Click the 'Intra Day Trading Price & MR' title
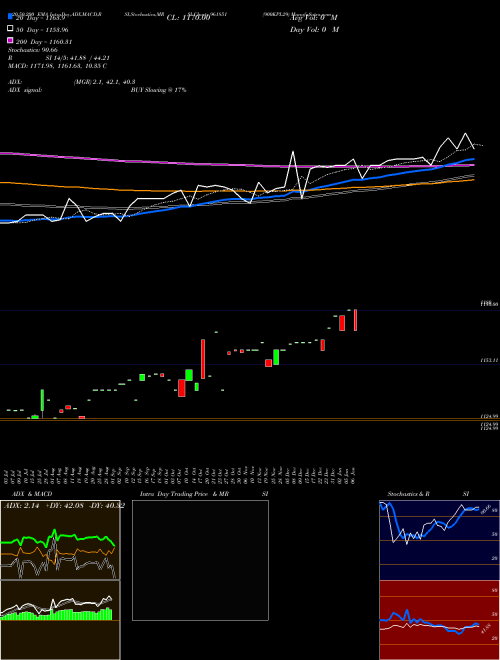Viewport: 500px width, 660px height. tap(184, 494)
